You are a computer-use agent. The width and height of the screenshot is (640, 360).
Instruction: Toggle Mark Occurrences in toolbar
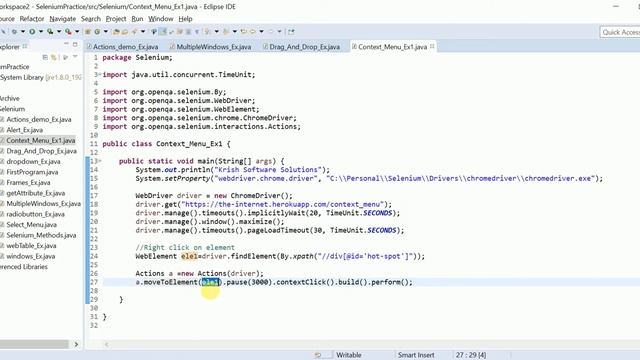click(162, 31)
